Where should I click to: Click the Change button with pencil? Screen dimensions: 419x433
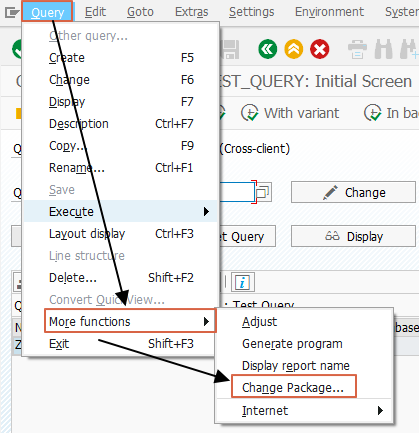[353, 192]
